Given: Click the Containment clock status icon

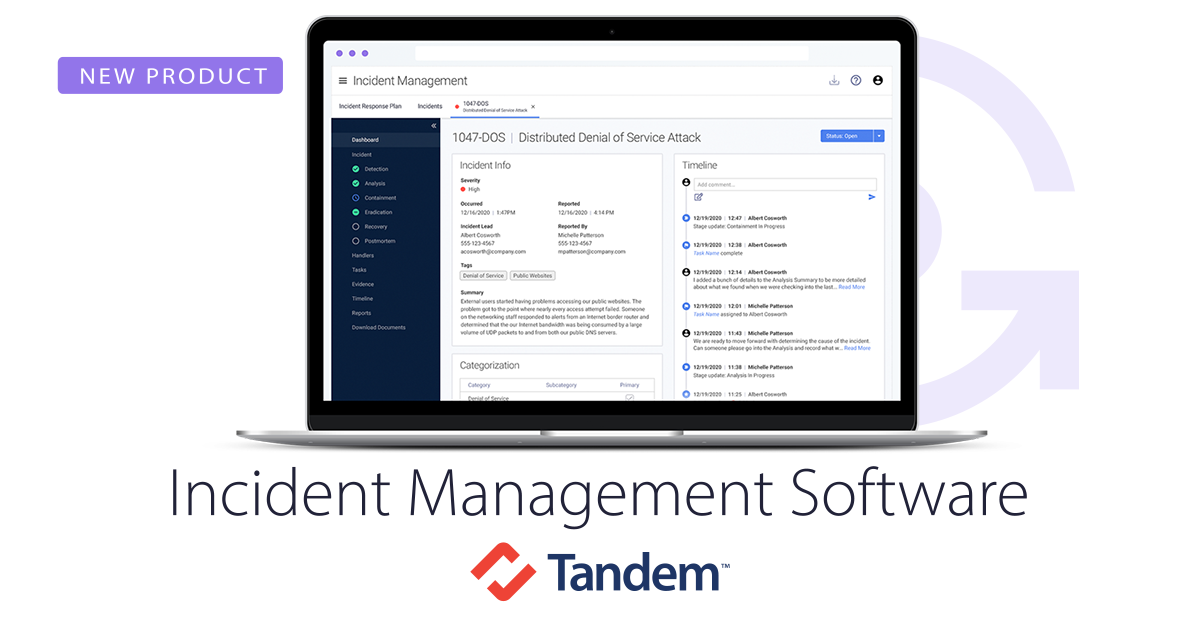Looking at the screenshot, I should pyautogui.click(x=354, y=197).
